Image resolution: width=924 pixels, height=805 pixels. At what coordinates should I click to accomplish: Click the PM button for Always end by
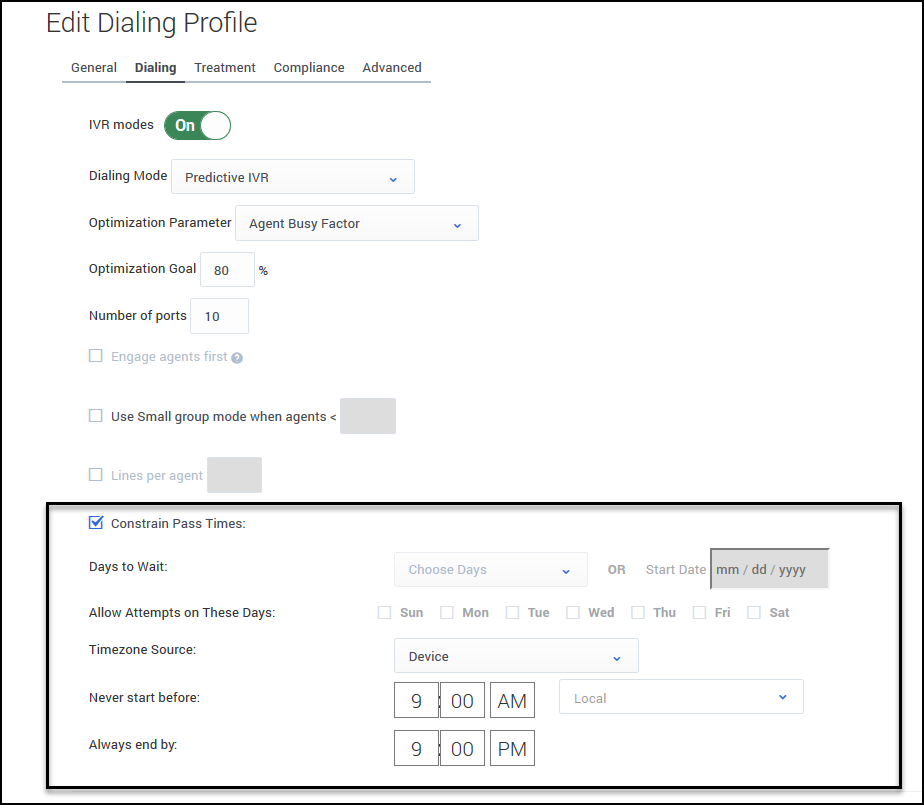point(512,748)
